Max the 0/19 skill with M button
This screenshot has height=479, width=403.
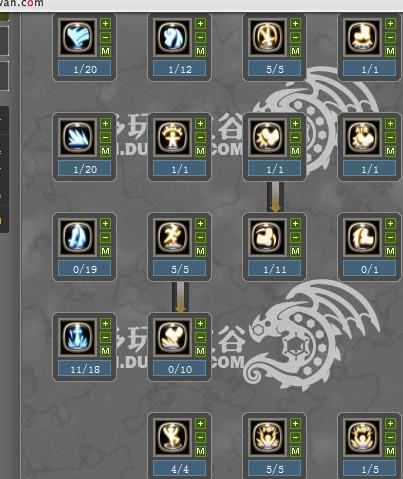(105, 251)
